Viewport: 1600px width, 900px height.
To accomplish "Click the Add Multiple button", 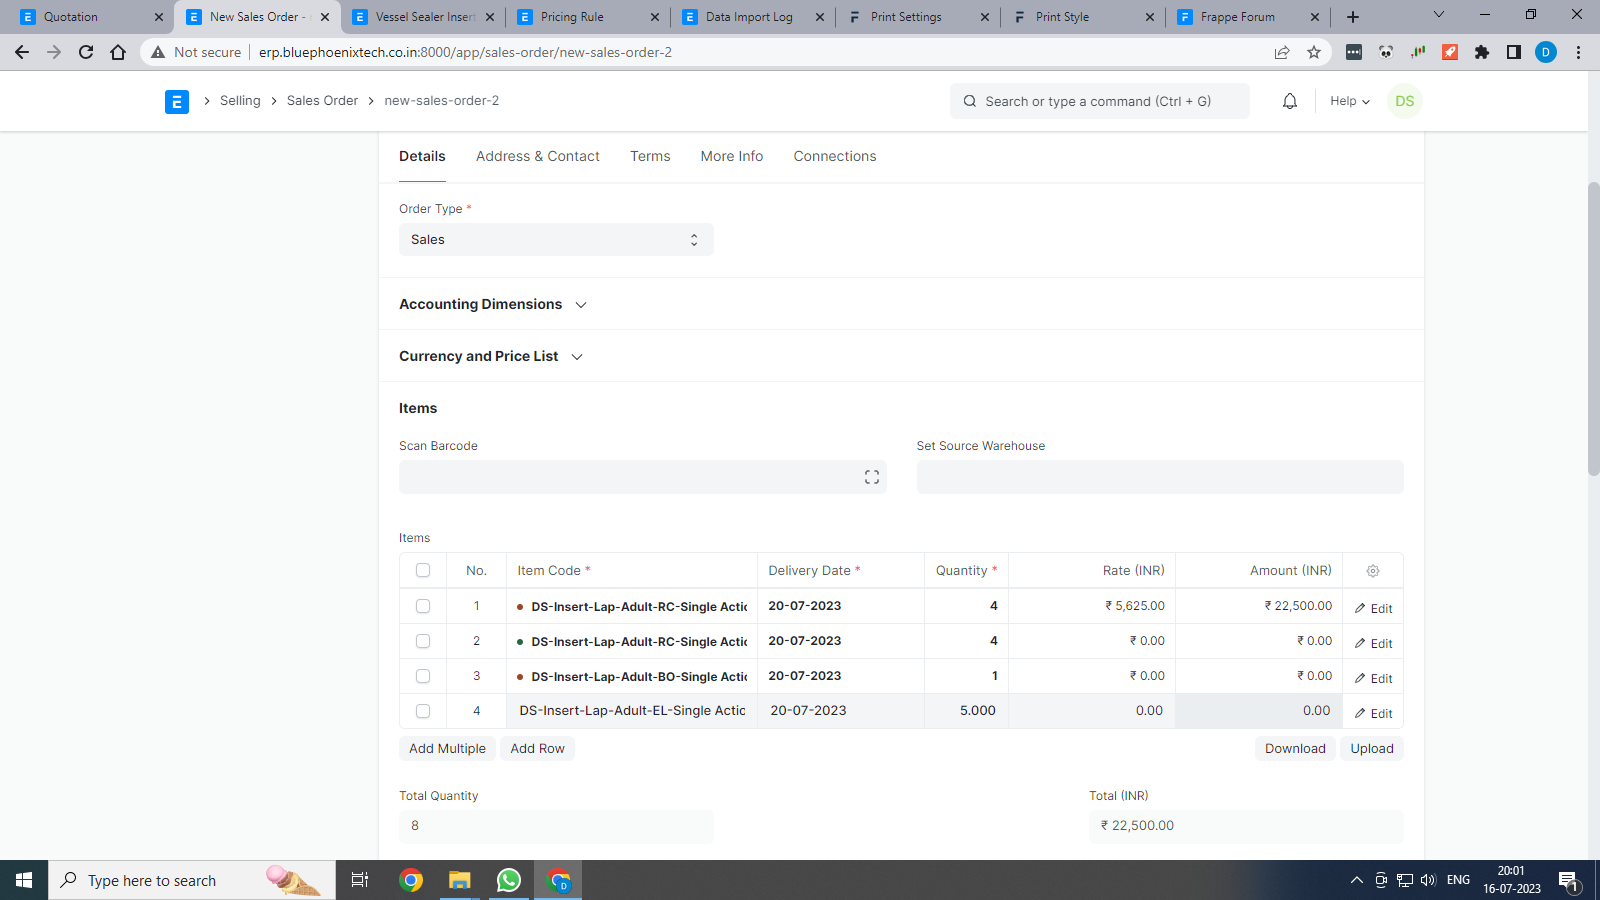I will pyautogui.click(x=447, y=749).
